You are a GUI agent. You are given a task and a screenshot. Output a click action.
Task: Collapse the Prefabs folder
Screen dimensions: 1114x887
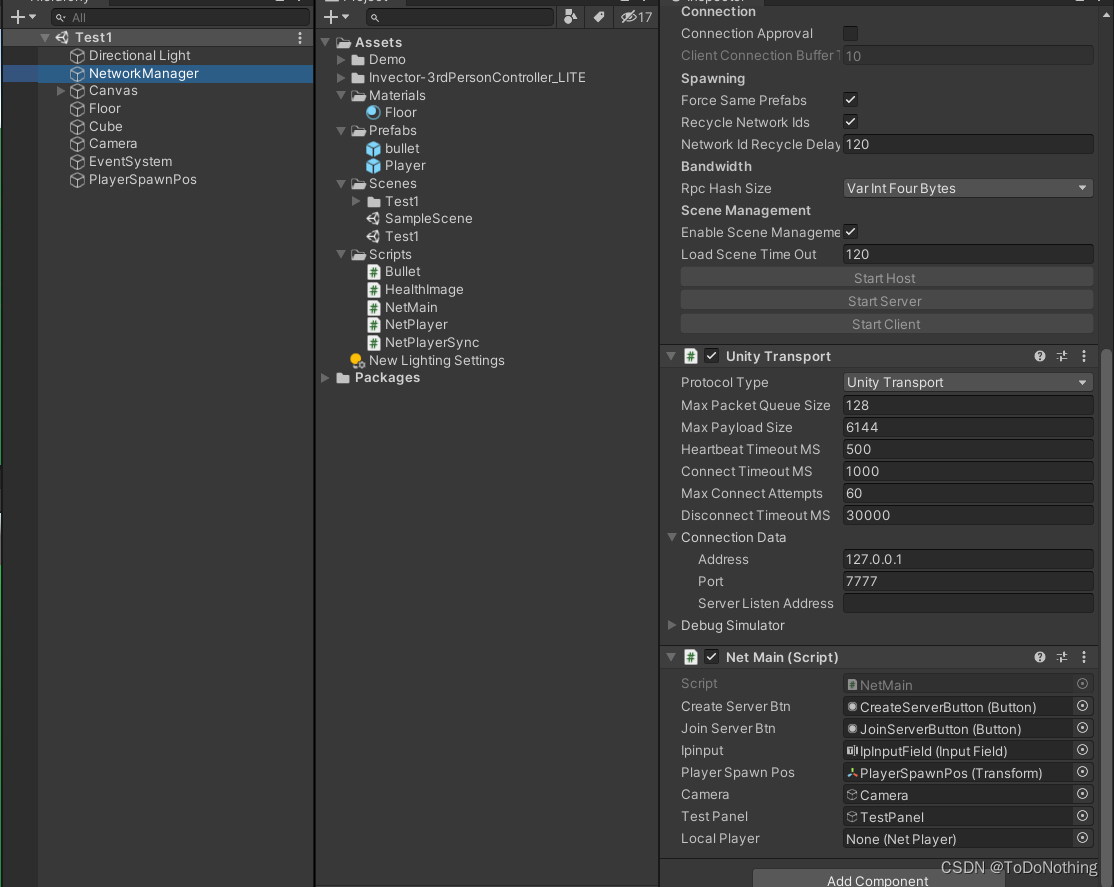pyautogui.click(x=341, y=131)
